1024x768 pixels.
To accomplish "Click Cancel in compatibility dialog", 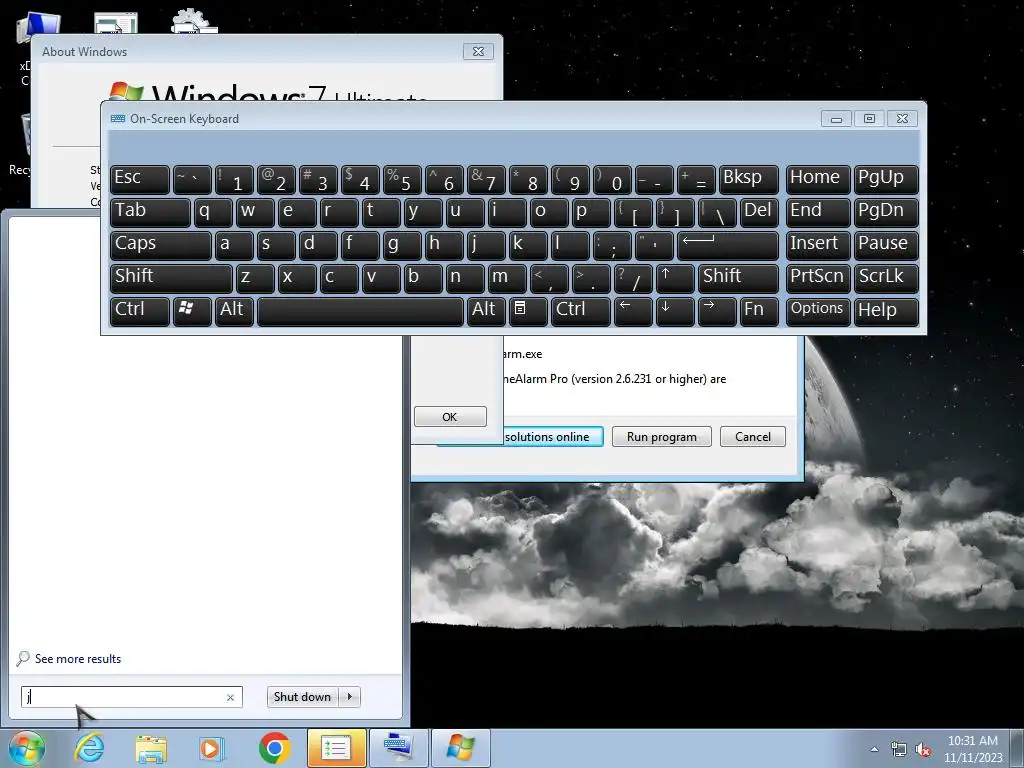I will pyautogui.click(x=753, y=436).
